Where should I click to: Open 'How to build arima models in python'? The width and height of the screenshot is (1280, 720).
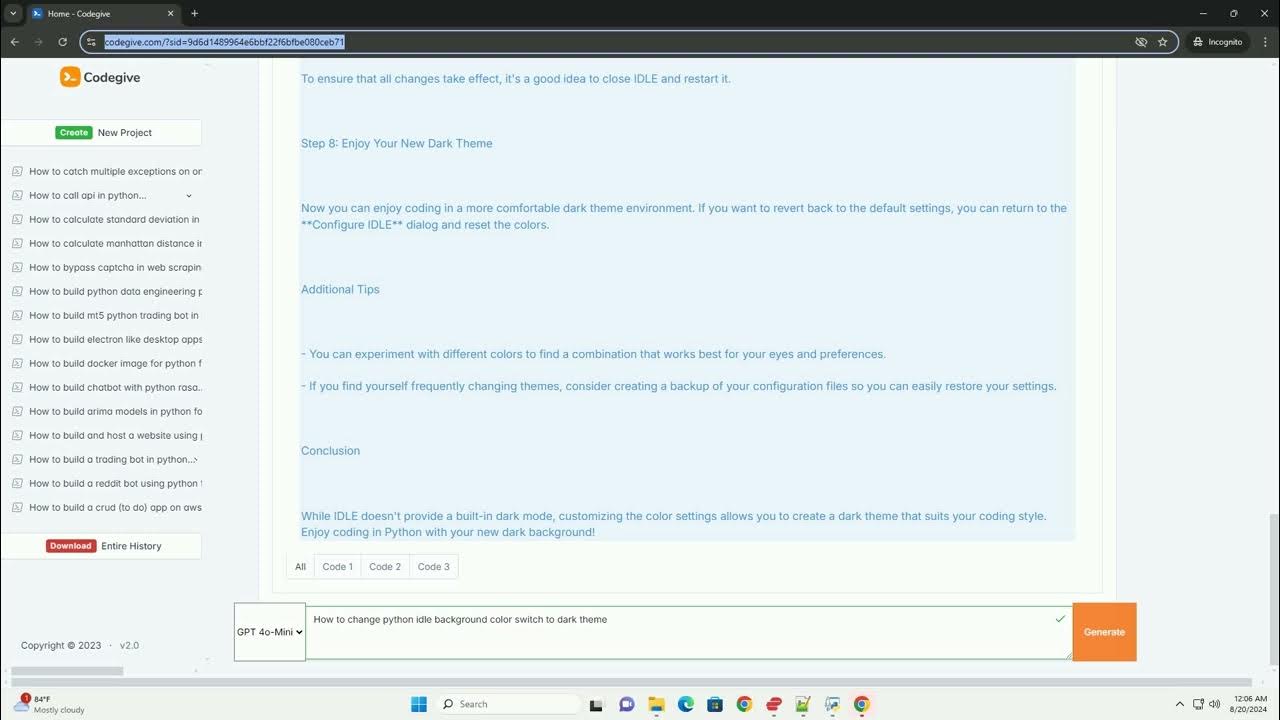tap(115, 411)
